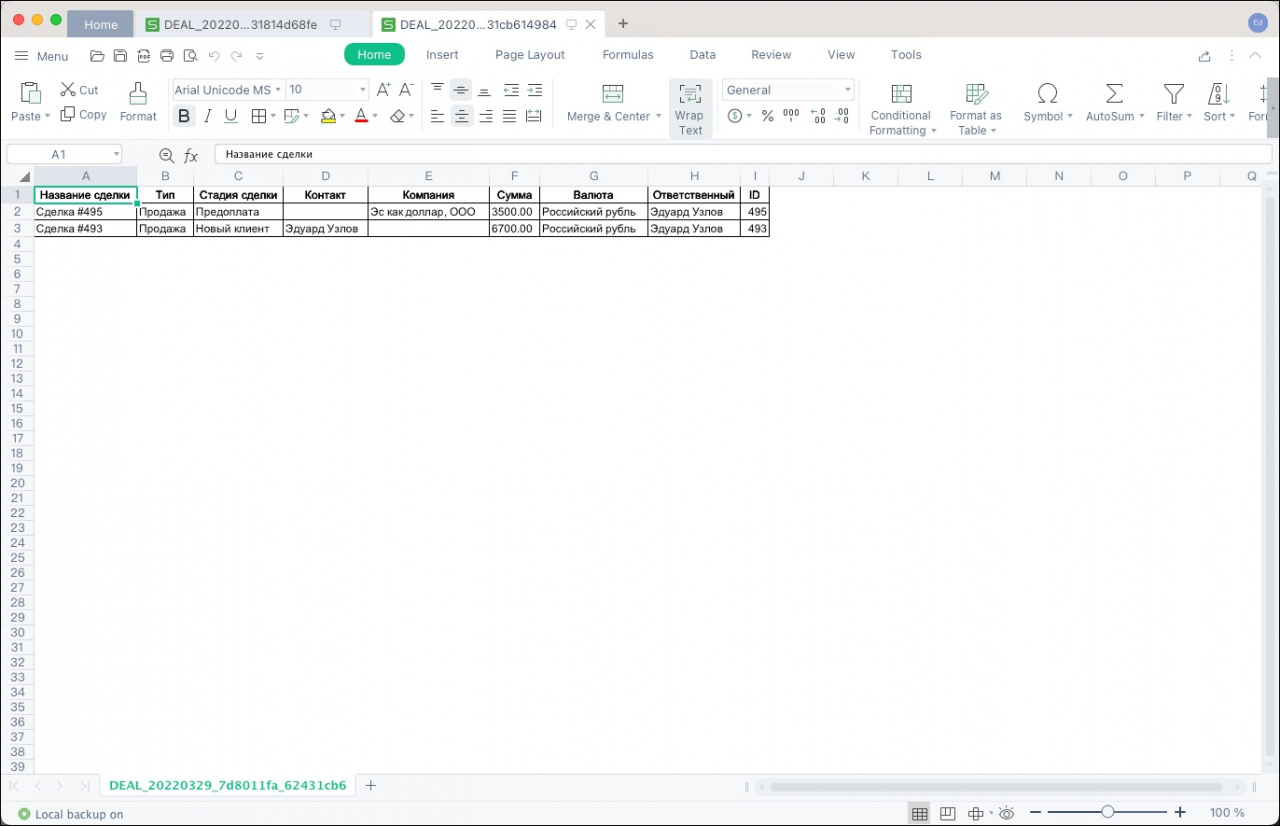This screenshot has width=1280, height=826.
Task: Toggle Wrap Text for the cell
Action: coord(690,108)
